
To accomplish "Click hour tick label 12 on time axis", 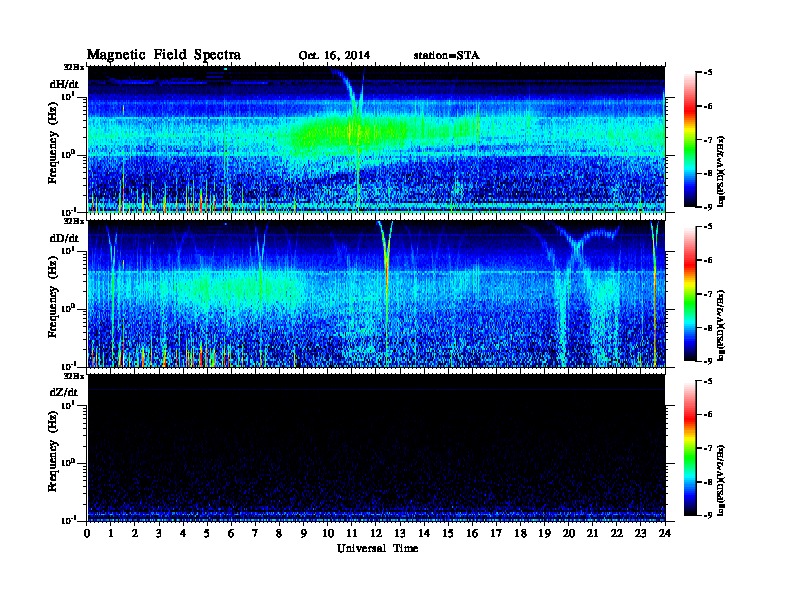I will [x=376, y=534].
